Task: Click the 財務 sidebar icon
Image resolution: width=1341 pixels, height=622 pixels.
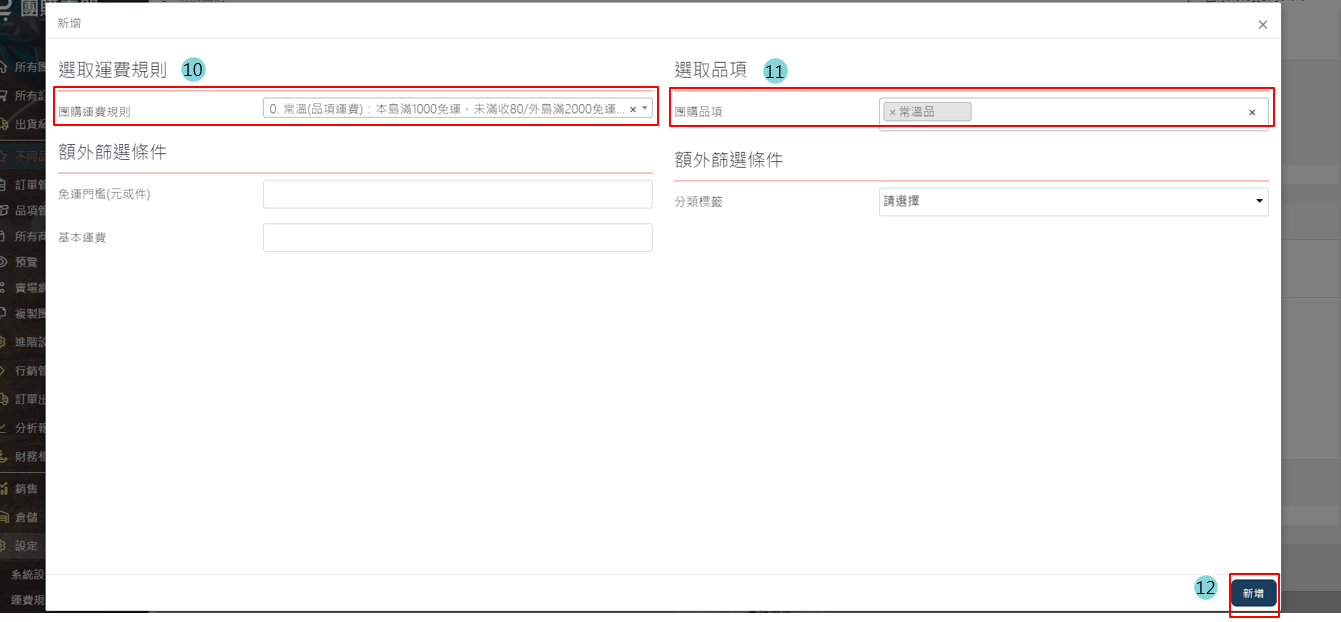Action: 5,456
